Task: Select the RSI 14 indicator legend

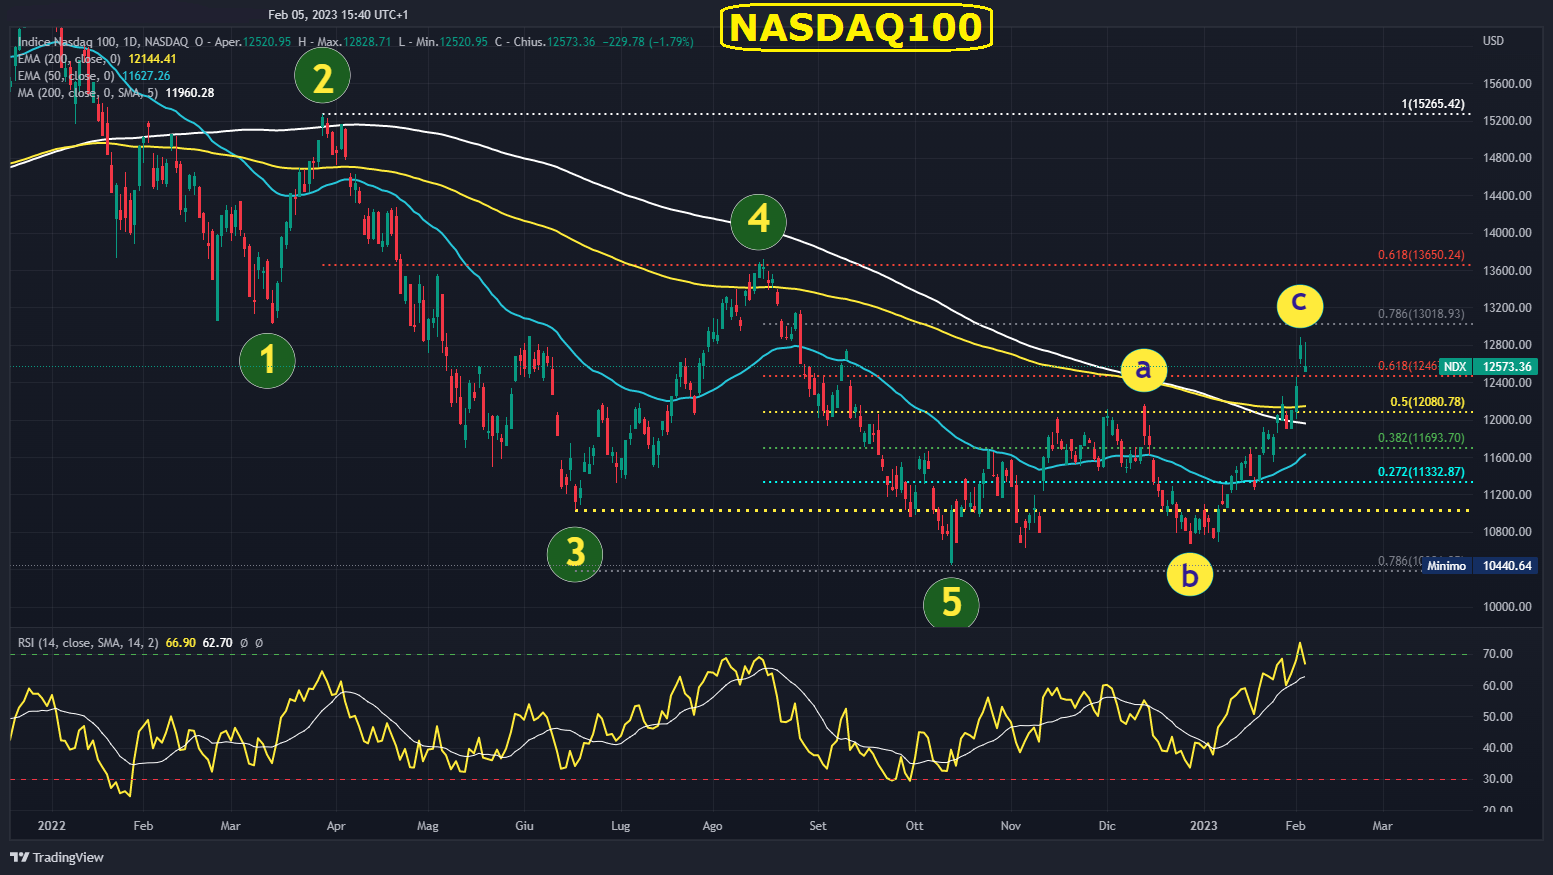Action: pos(88,643)
